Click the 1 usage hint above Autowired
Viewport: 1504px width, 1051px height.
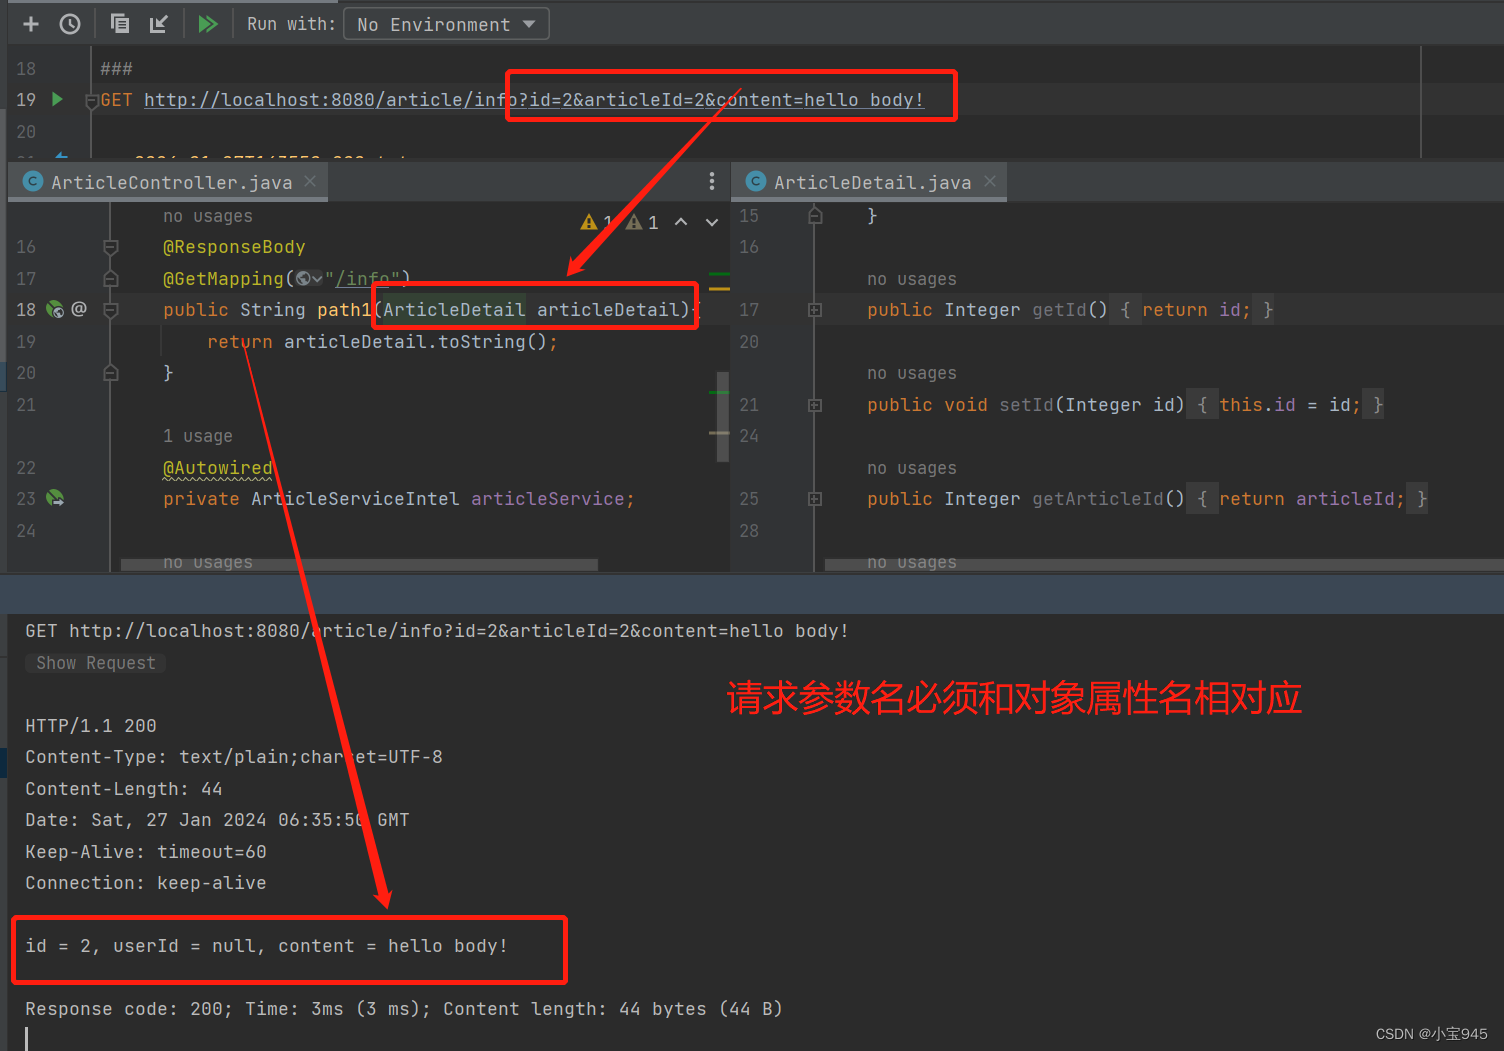pos(198,436)
